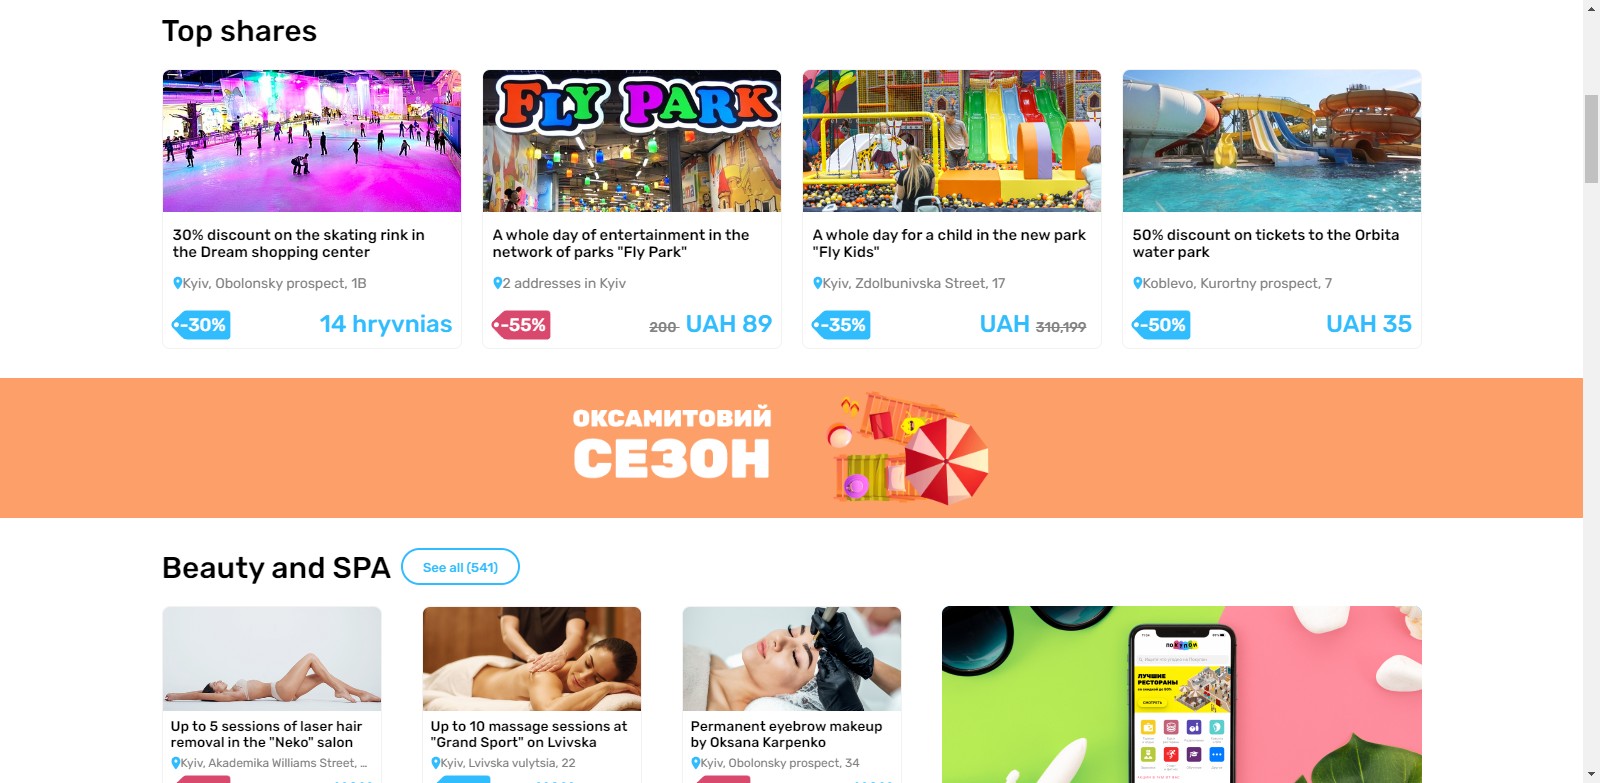Image resolution: width=1600 pixels, height=783 pixels.
Task: Open the Fly Kids new park offer title
Action: pos(948,243)
